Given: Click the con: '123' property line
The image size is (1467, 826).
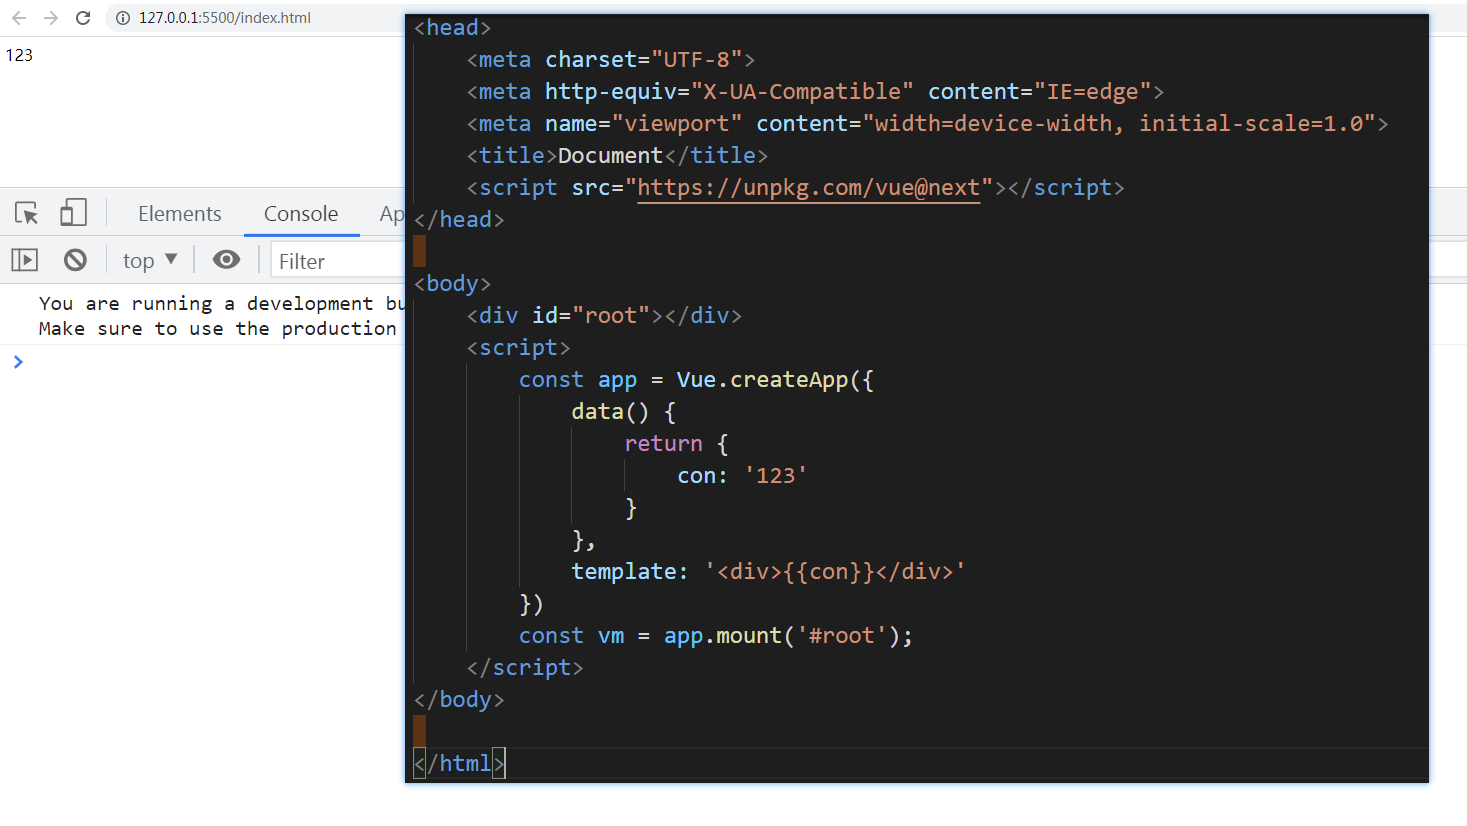Looking at the screenshot, I should (742, 476).
